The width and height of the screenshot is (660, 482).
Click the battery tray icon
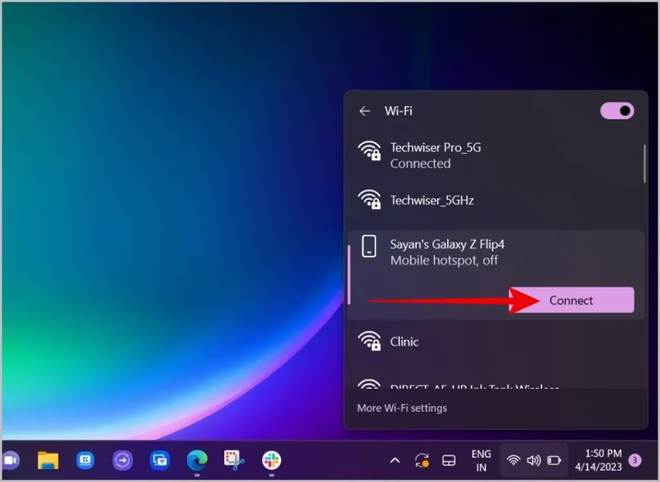[x=554, y=461]
